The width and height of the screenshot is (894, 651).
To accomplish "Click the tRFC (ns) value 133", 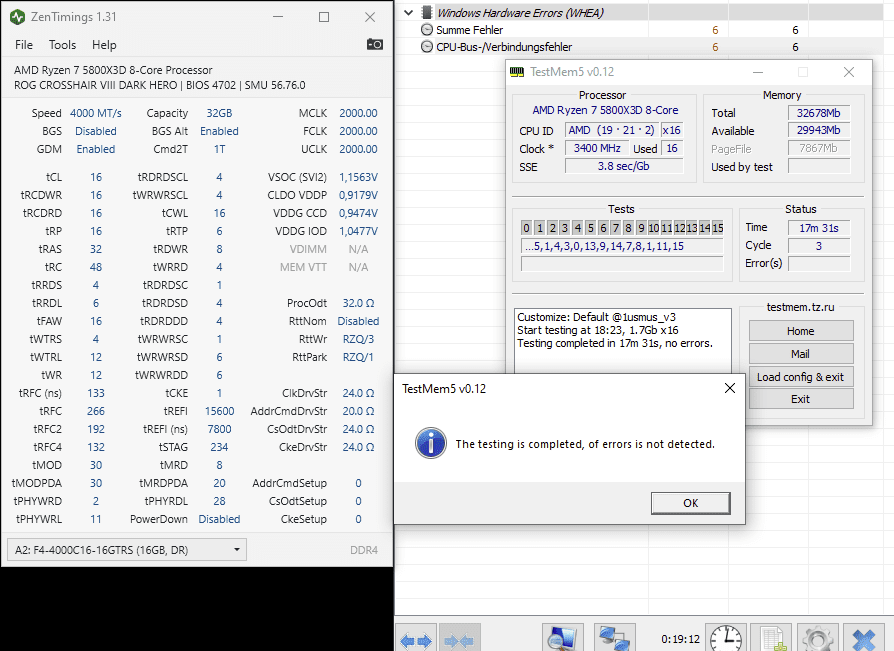I will coord(96,393).
